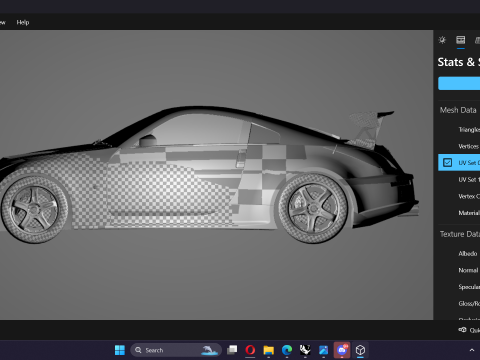
Task: Open the Environment & Lighting sun tab
Action: 442,40
